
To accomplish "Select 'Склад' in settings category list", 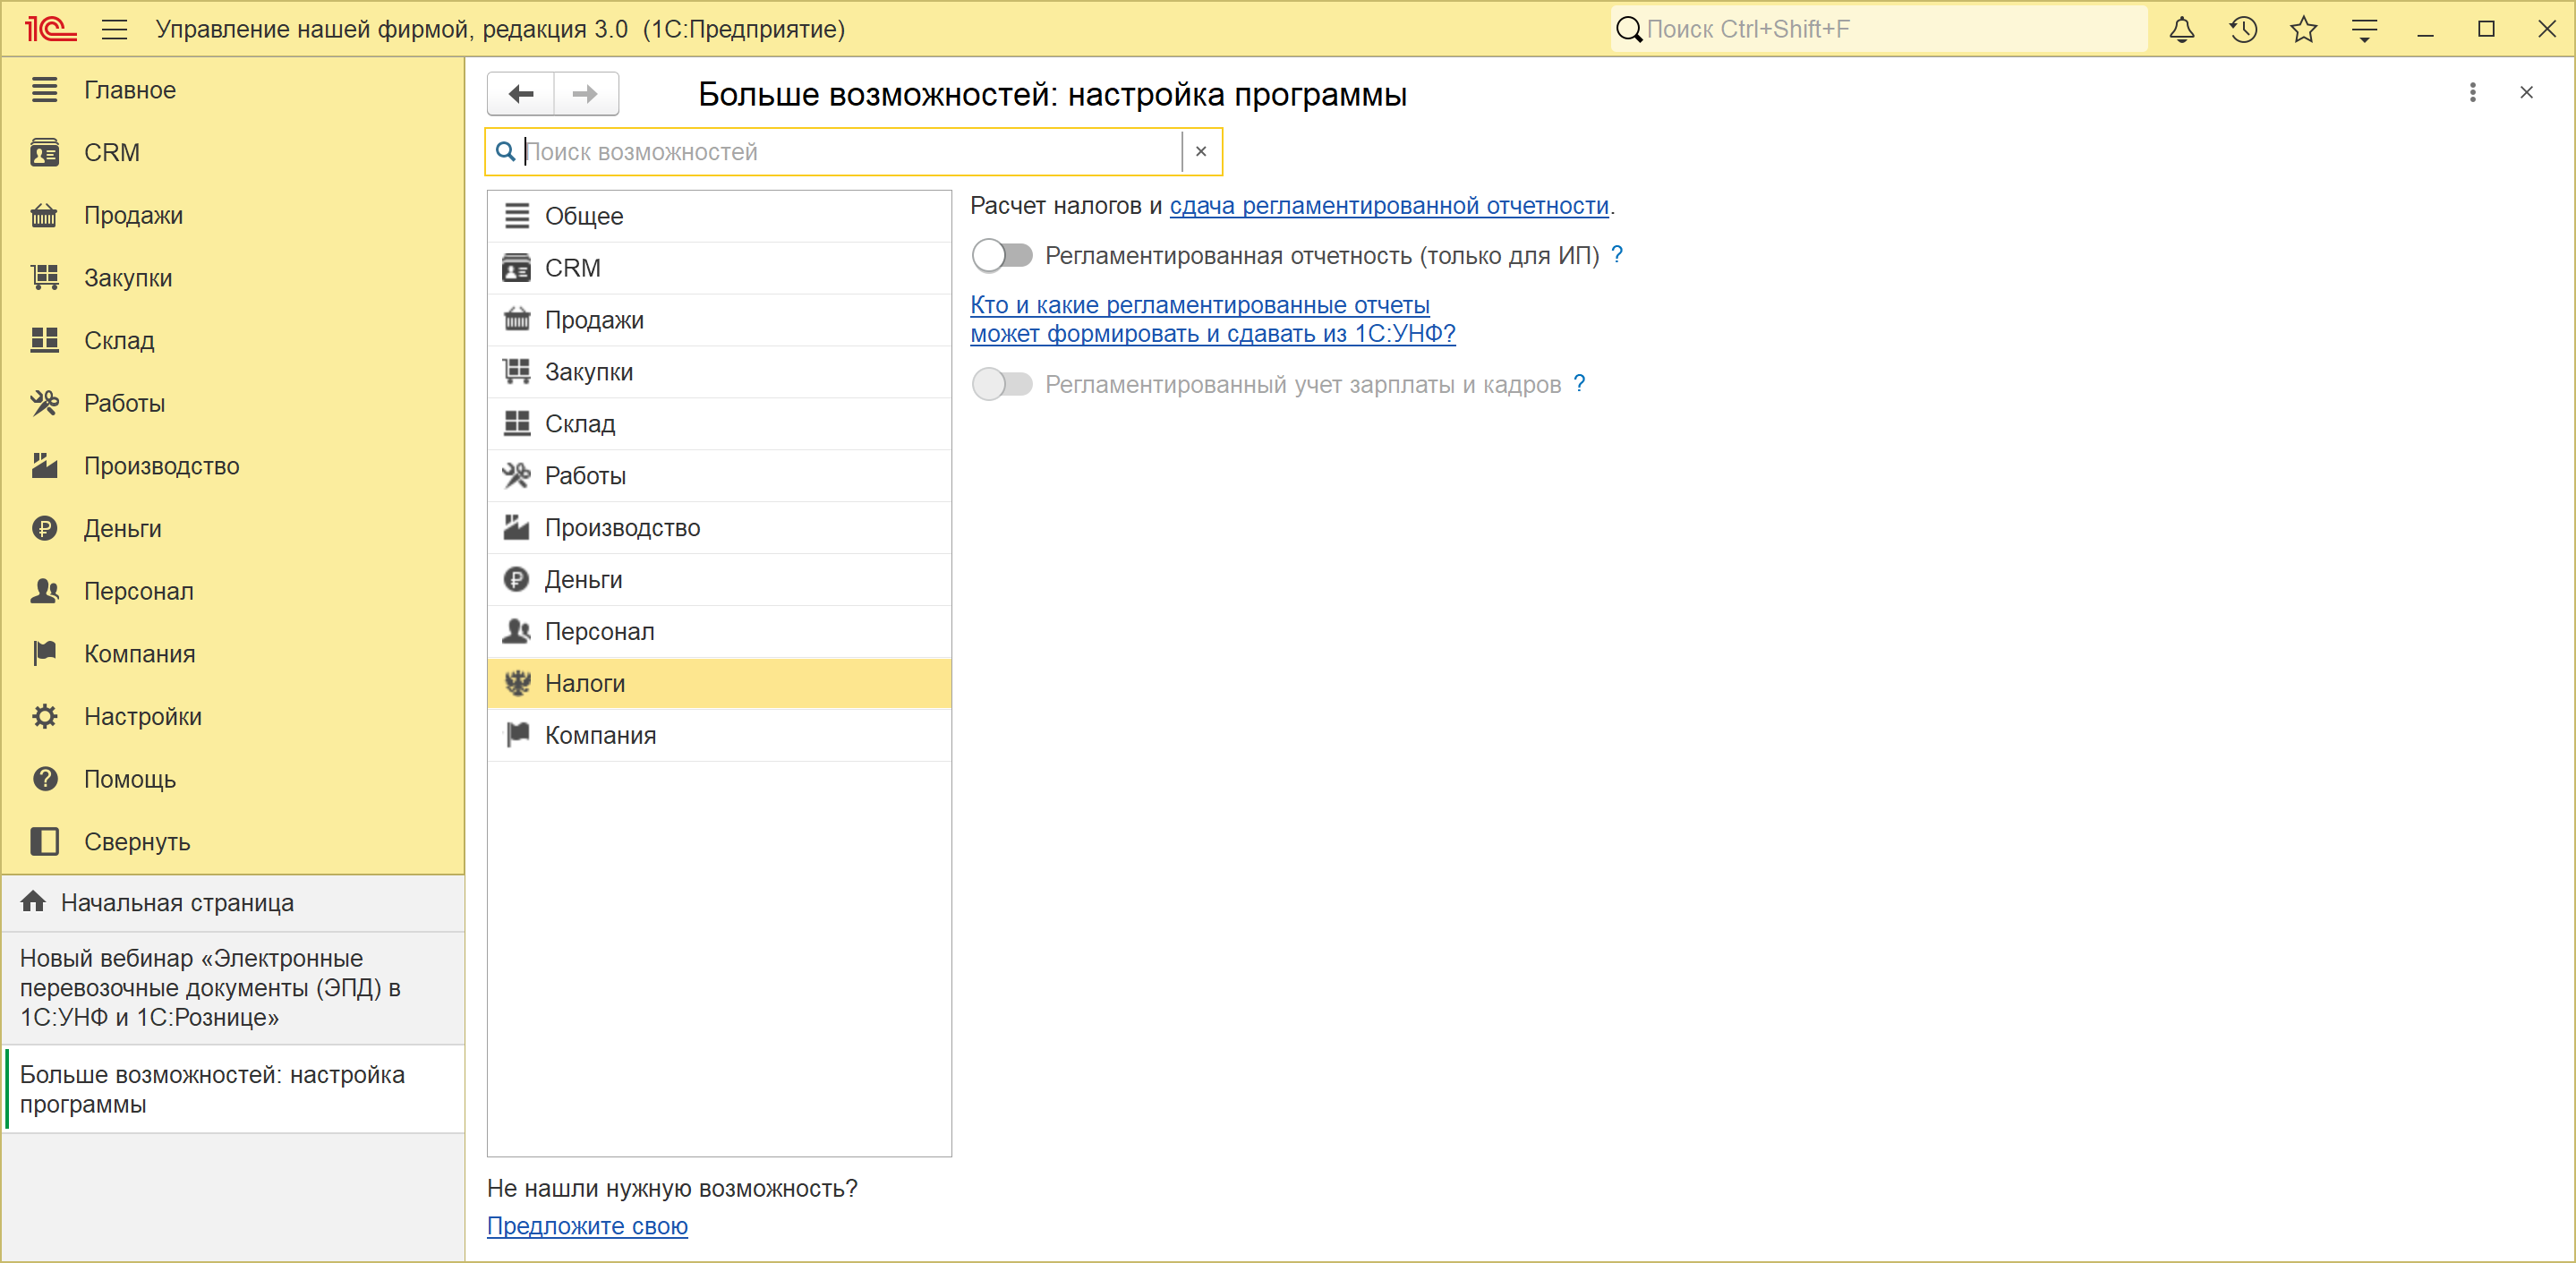I will pyautogui.click(x=719, y=425).
